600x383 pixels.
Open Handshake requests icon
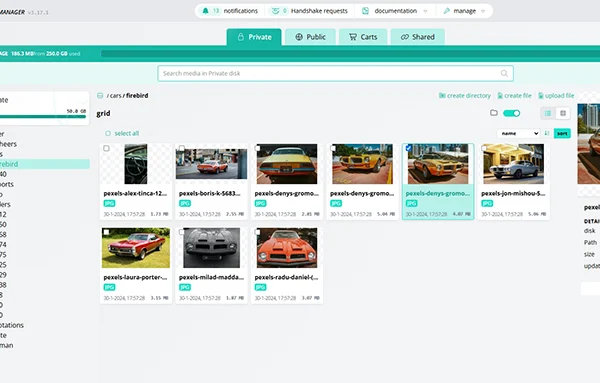[275, 11]
